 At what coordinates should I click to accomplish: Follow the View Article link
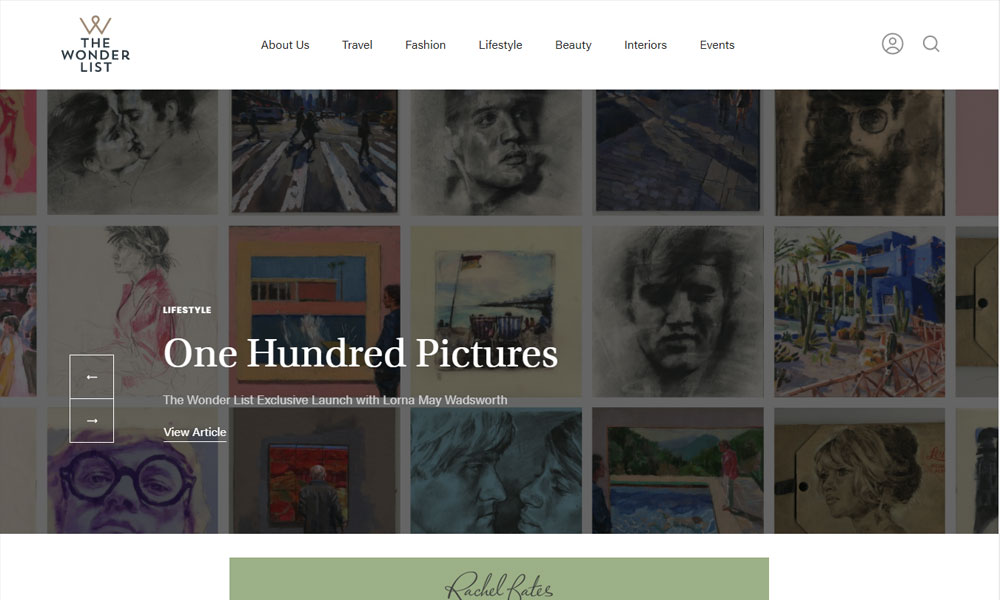[195, 432]
